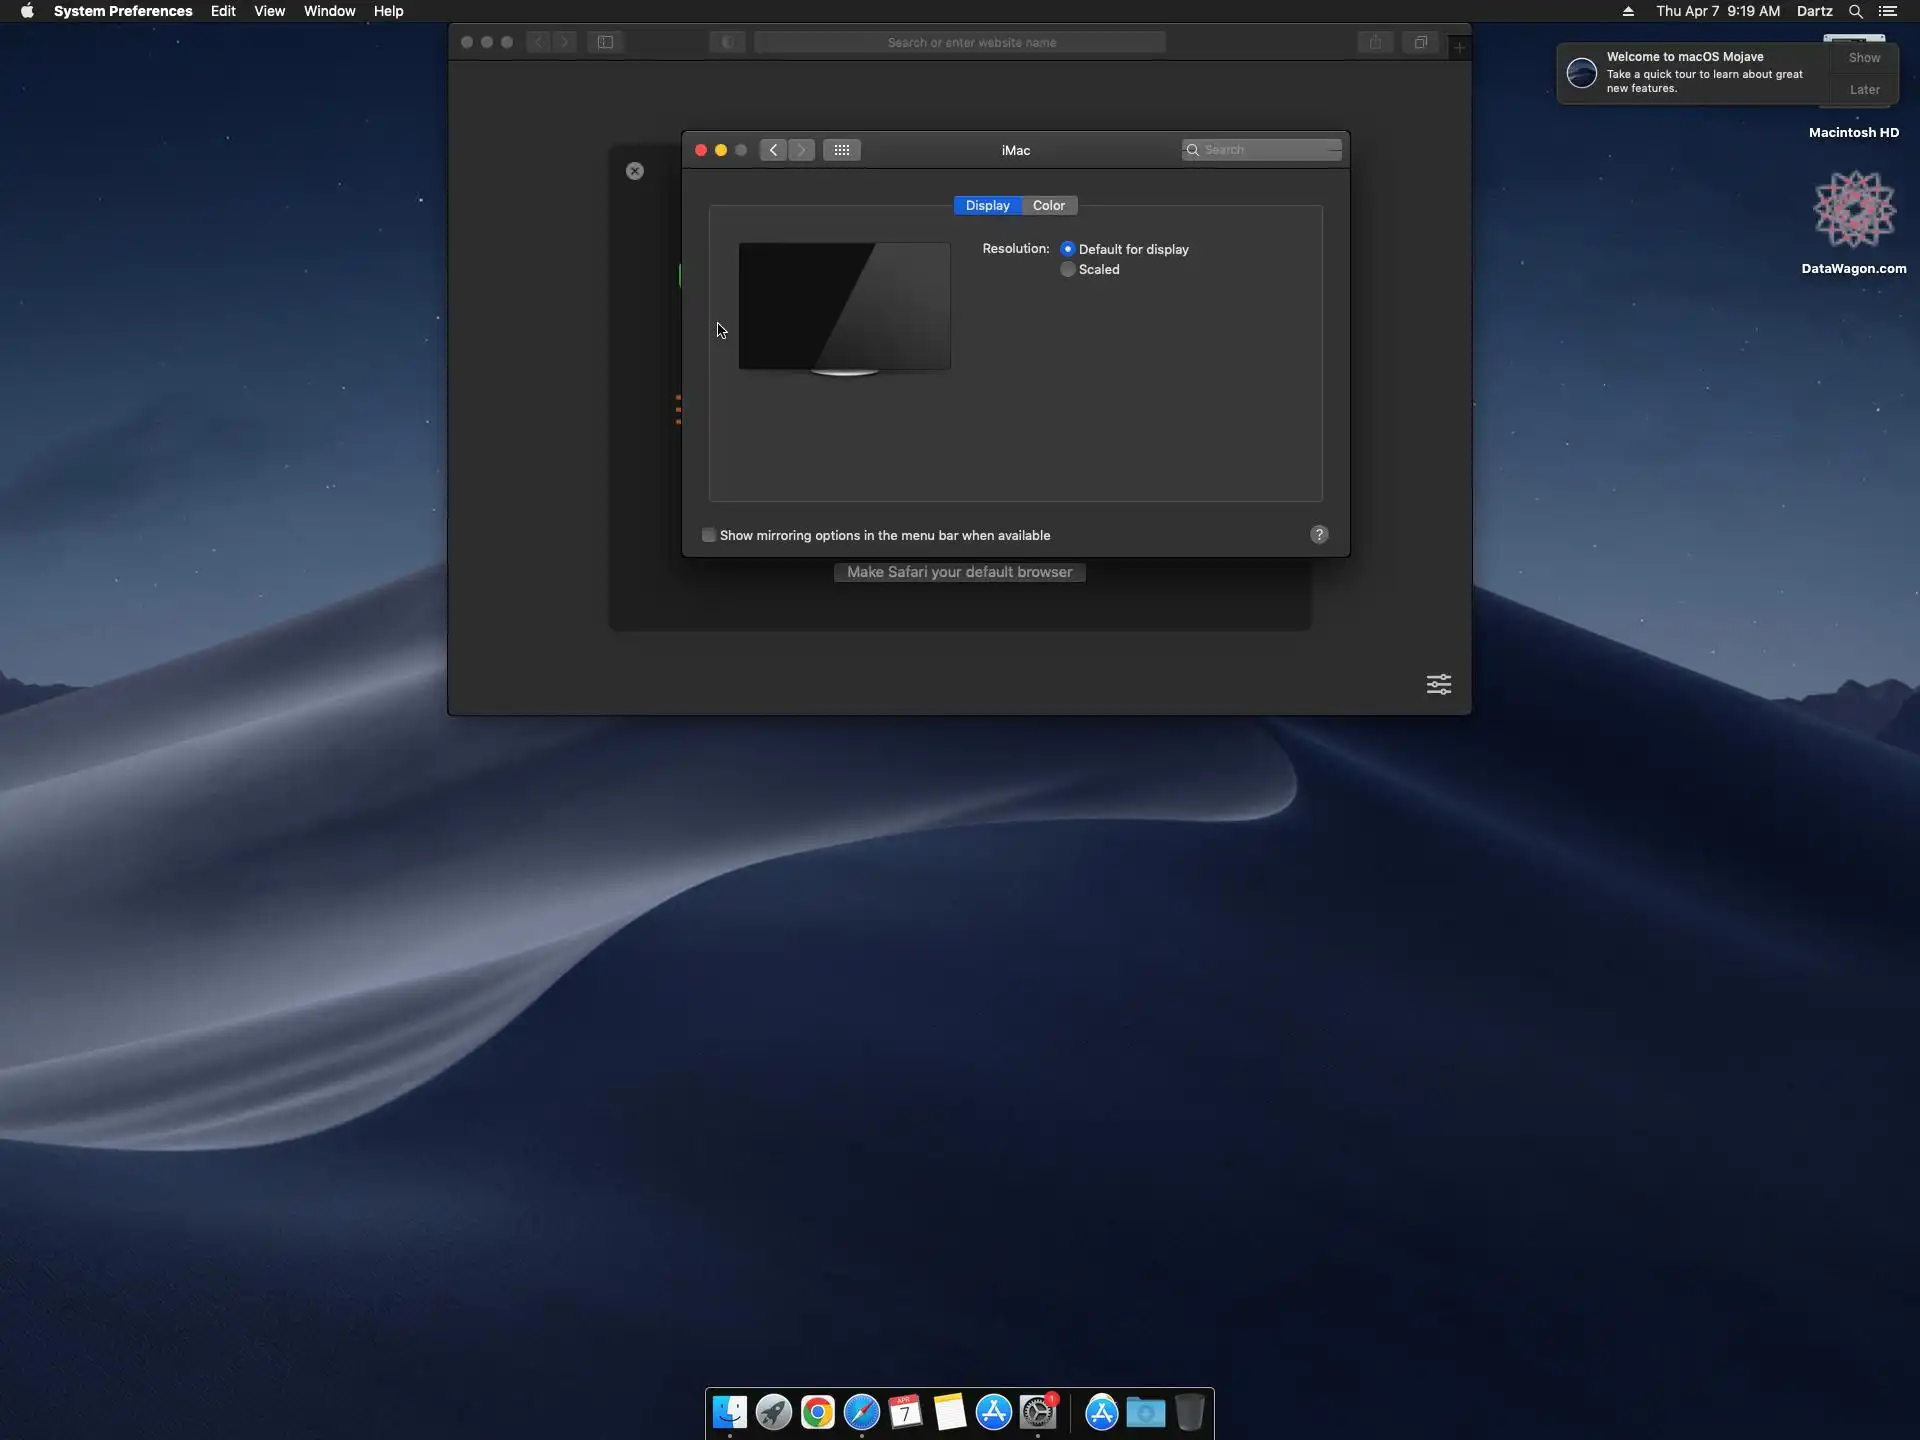
Task: Click Make Safari your default browser
Action: [x=959, y=572]
